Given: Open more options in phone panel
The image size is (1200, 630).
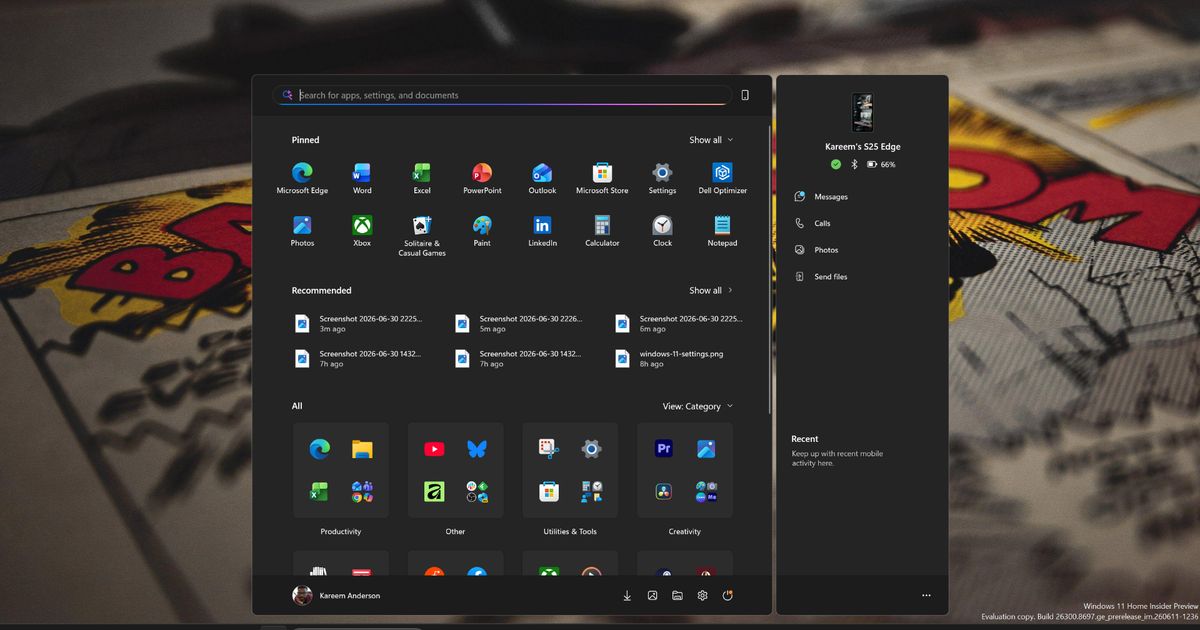Looking at the screenshot, I should coord(926,596).
